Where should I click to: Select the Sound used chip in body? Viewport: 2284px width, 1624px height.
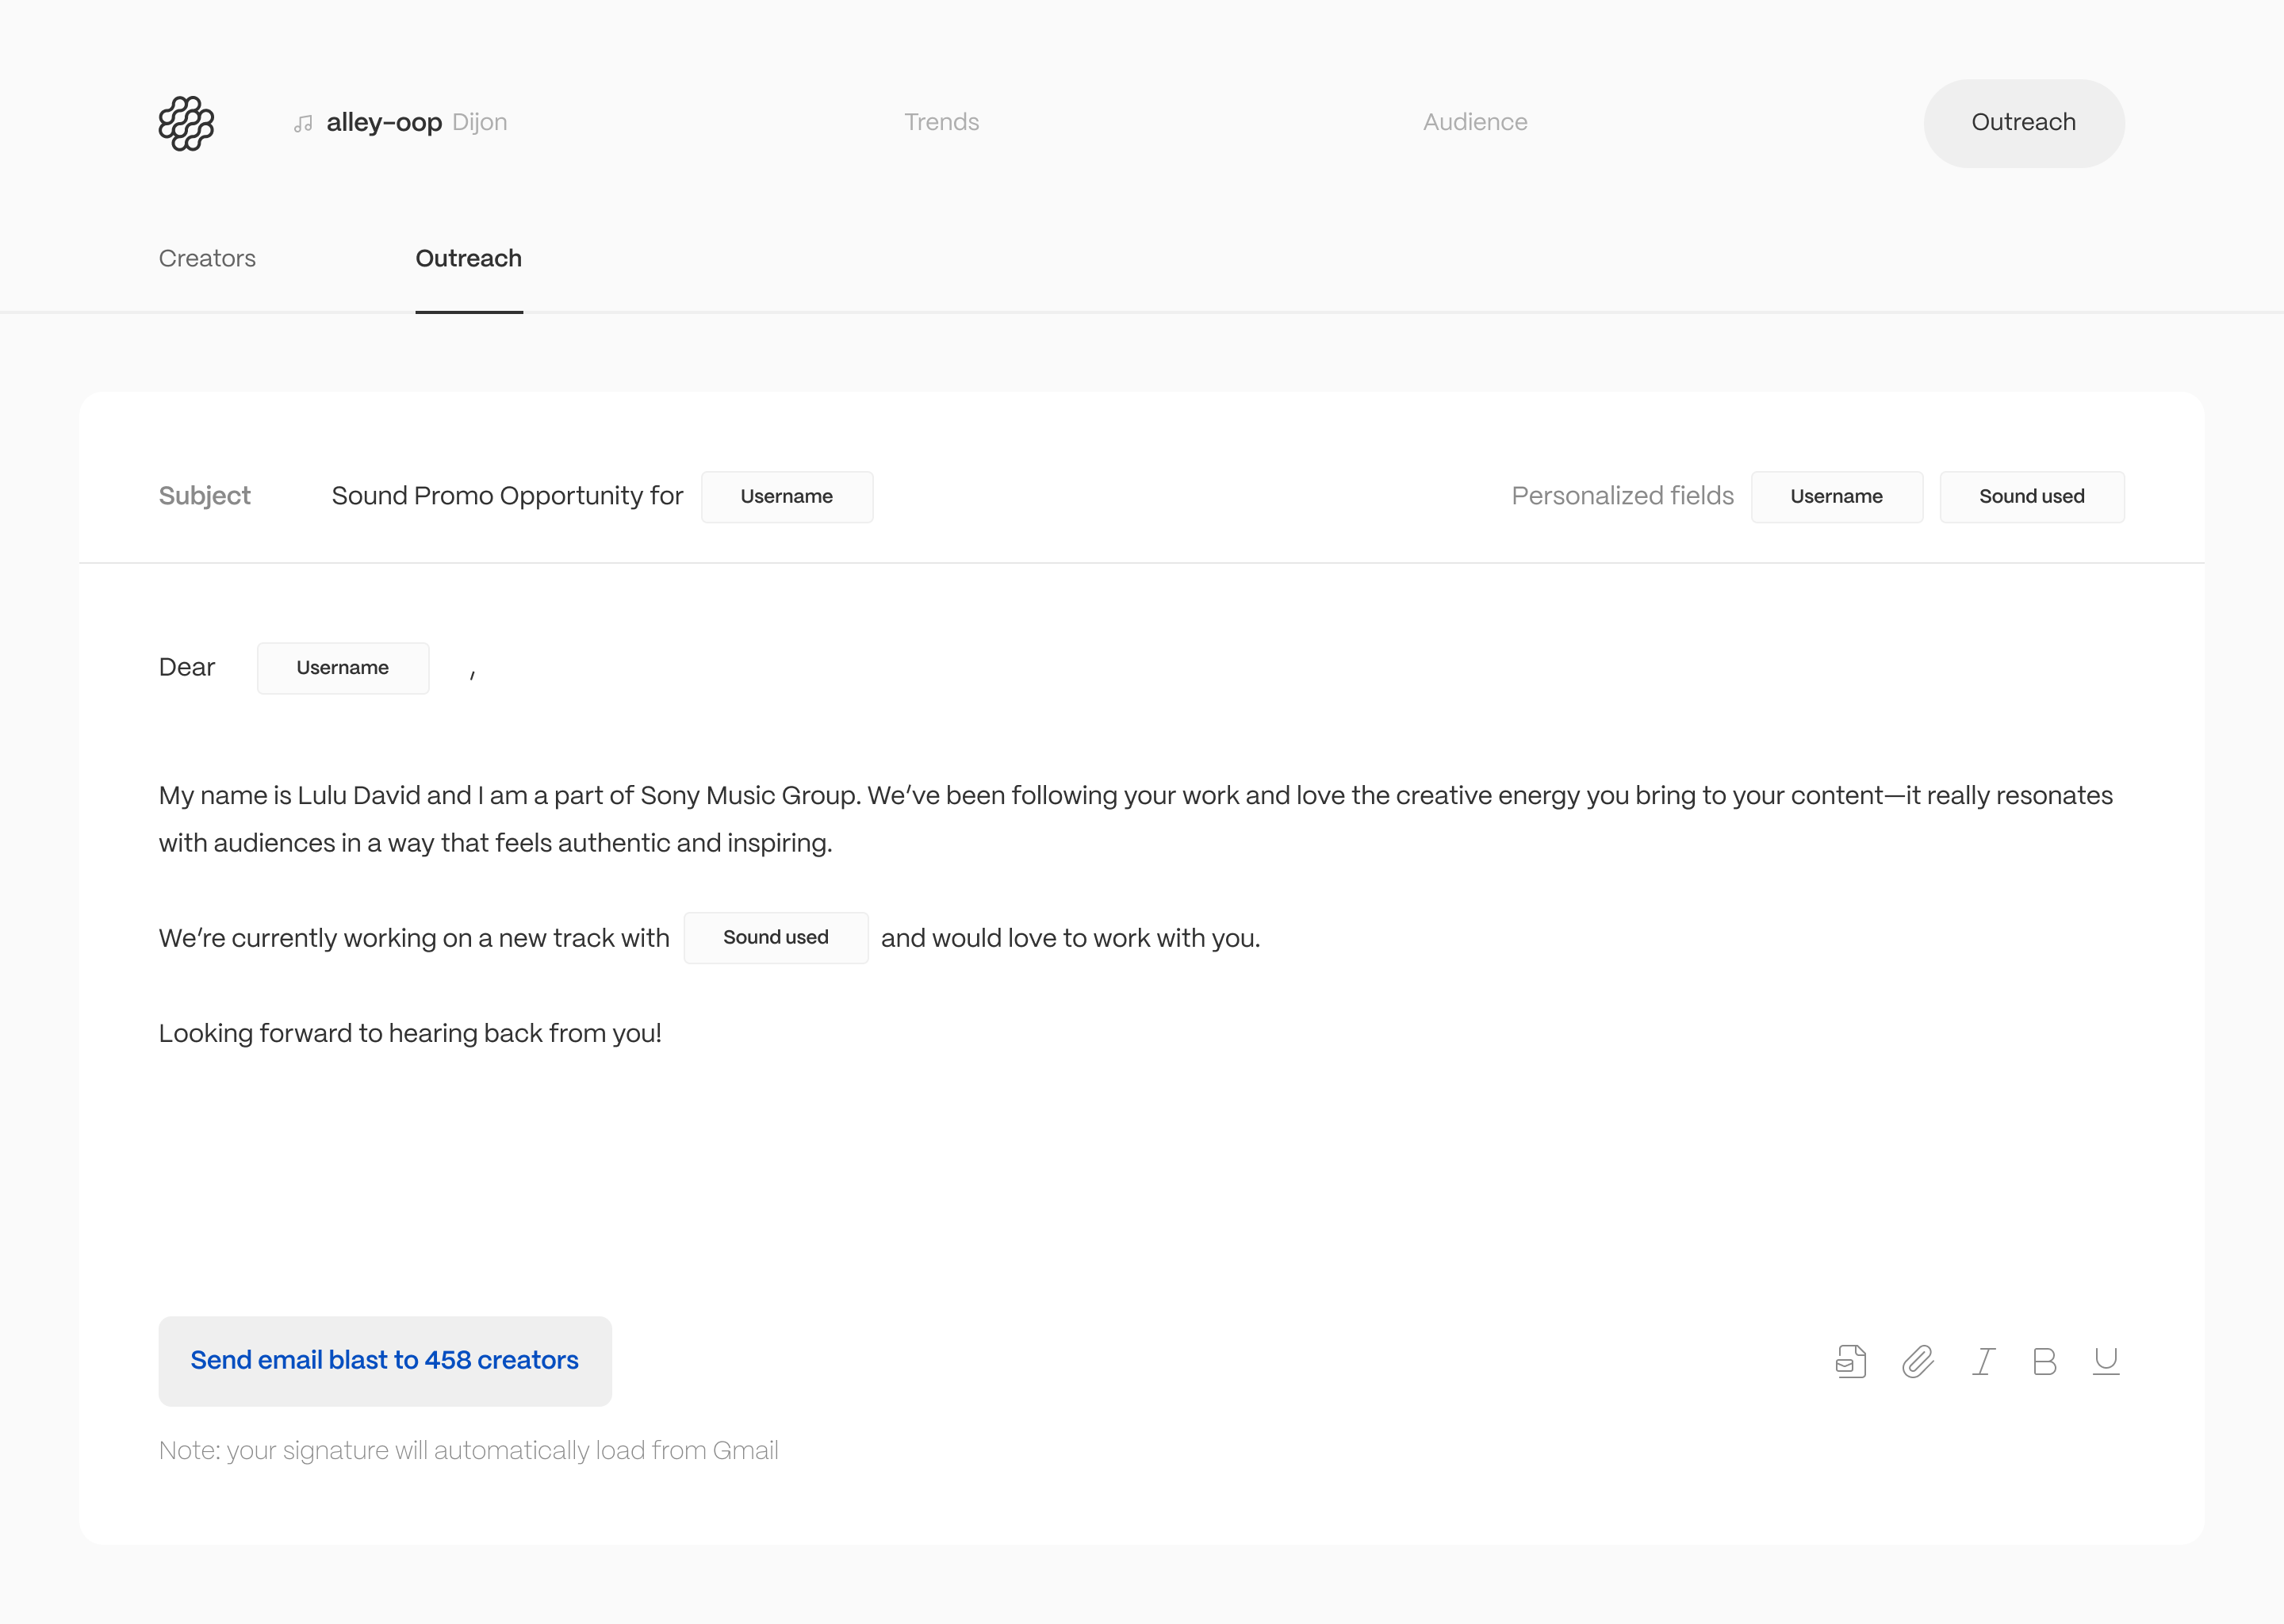click(775, 937)
